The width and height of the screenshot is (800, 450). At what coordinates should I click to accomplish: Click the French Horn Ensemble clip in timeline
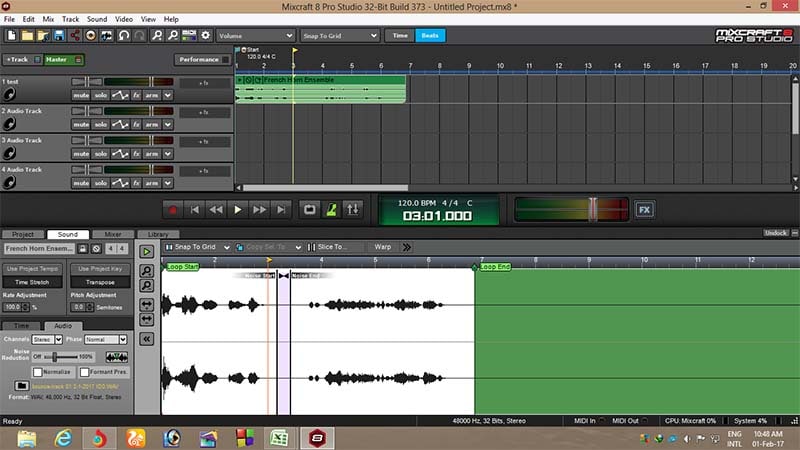pos(320,89)
